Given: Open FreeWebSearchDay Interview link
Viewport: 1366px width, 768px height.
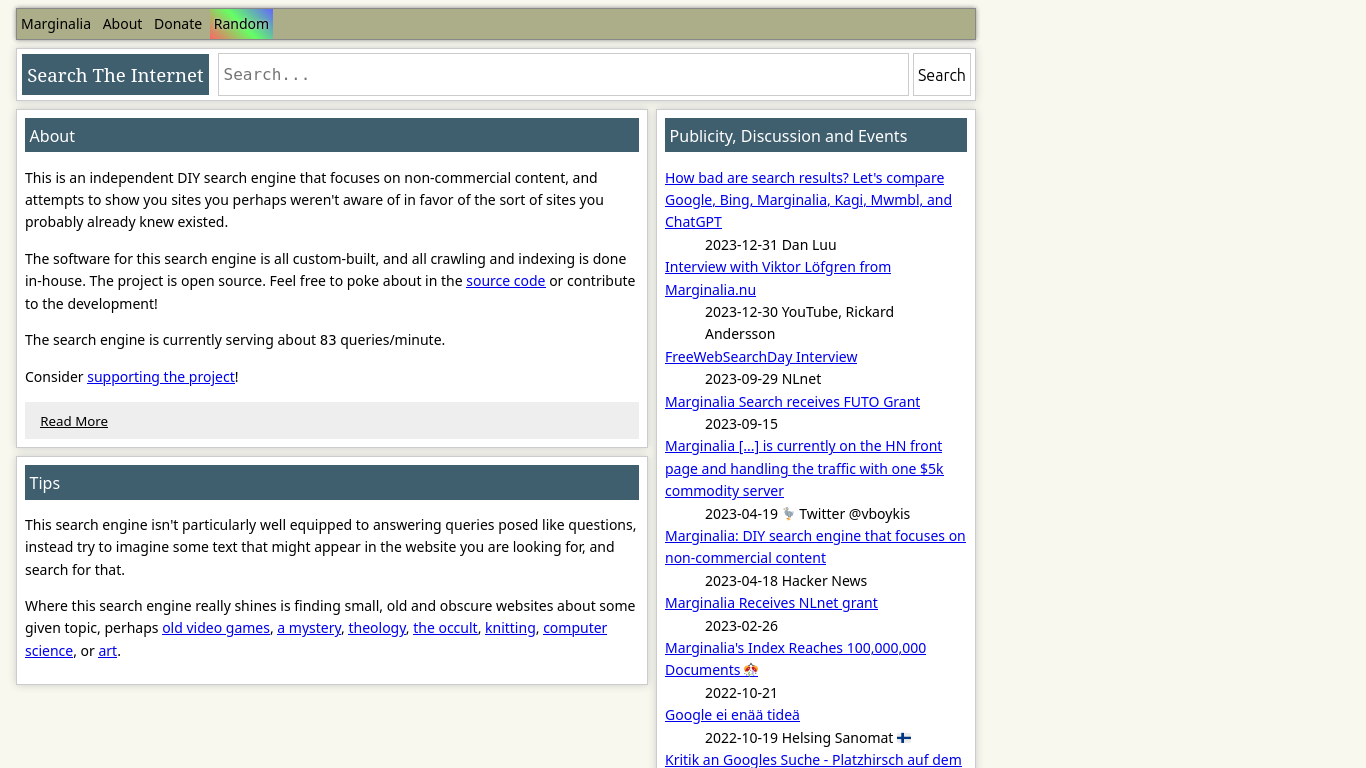Looking at the screenshot, I should tap(761, 357).
